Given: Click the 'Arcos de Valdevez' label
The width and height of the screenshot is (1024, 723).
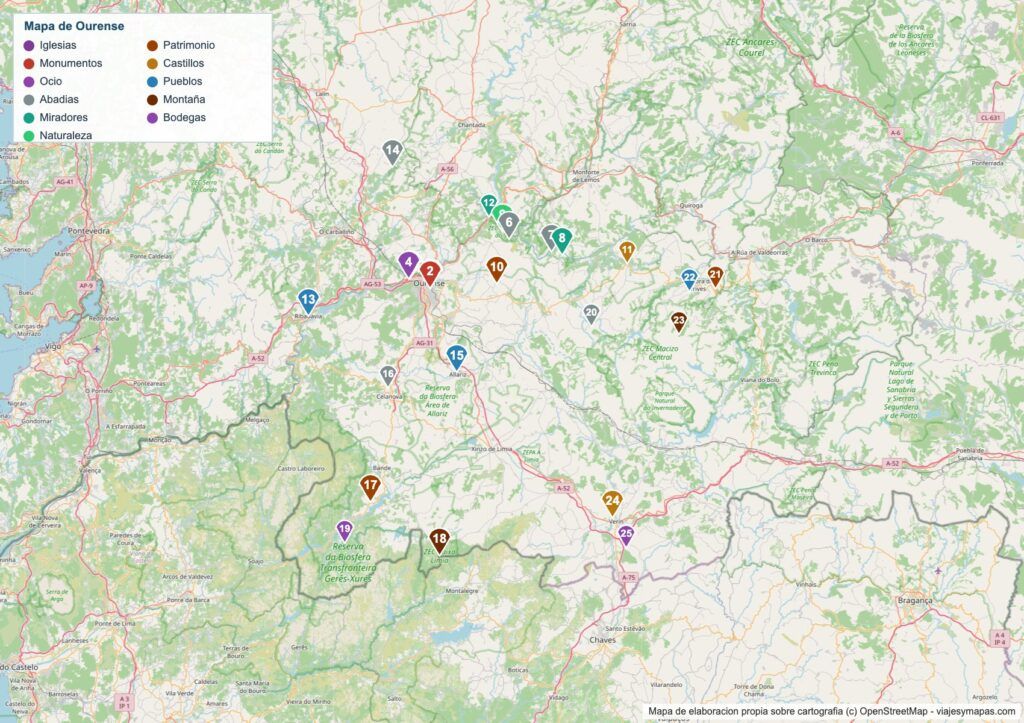Looking at the screenshot, I should [187, 577].
